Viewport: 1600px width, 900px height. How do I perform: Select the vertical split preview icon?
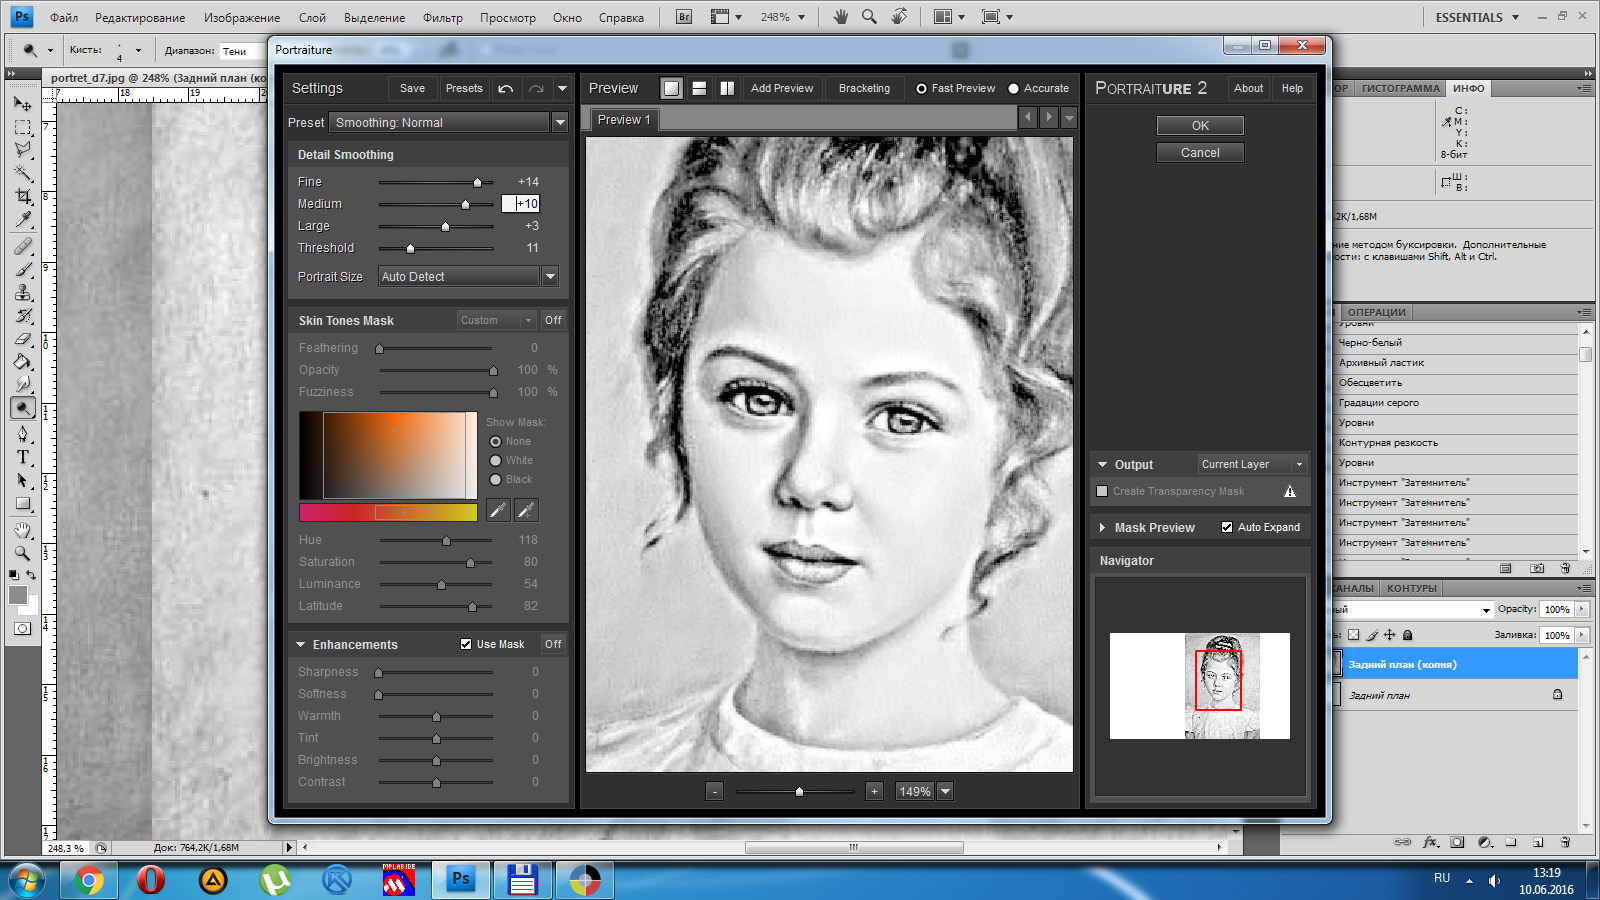[727, 88]
